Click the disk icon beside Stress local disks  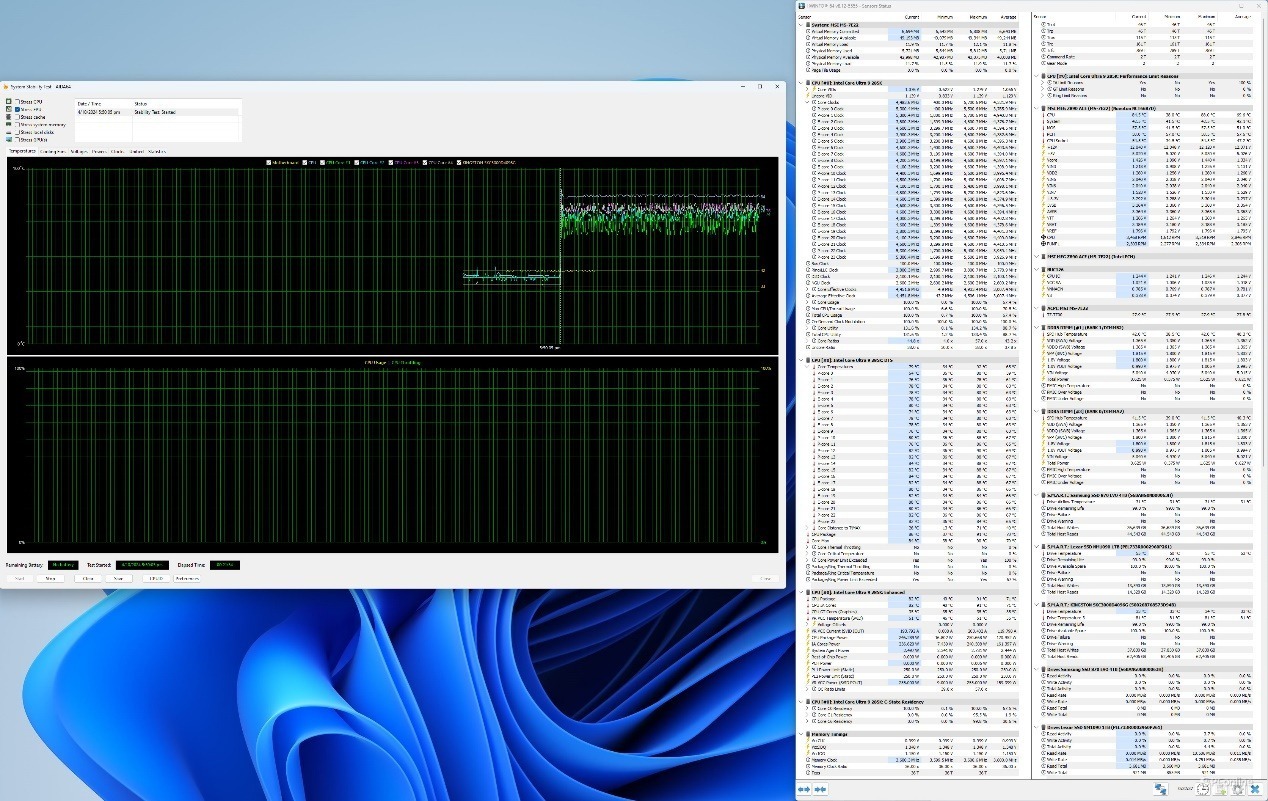[x=9, y=132]
